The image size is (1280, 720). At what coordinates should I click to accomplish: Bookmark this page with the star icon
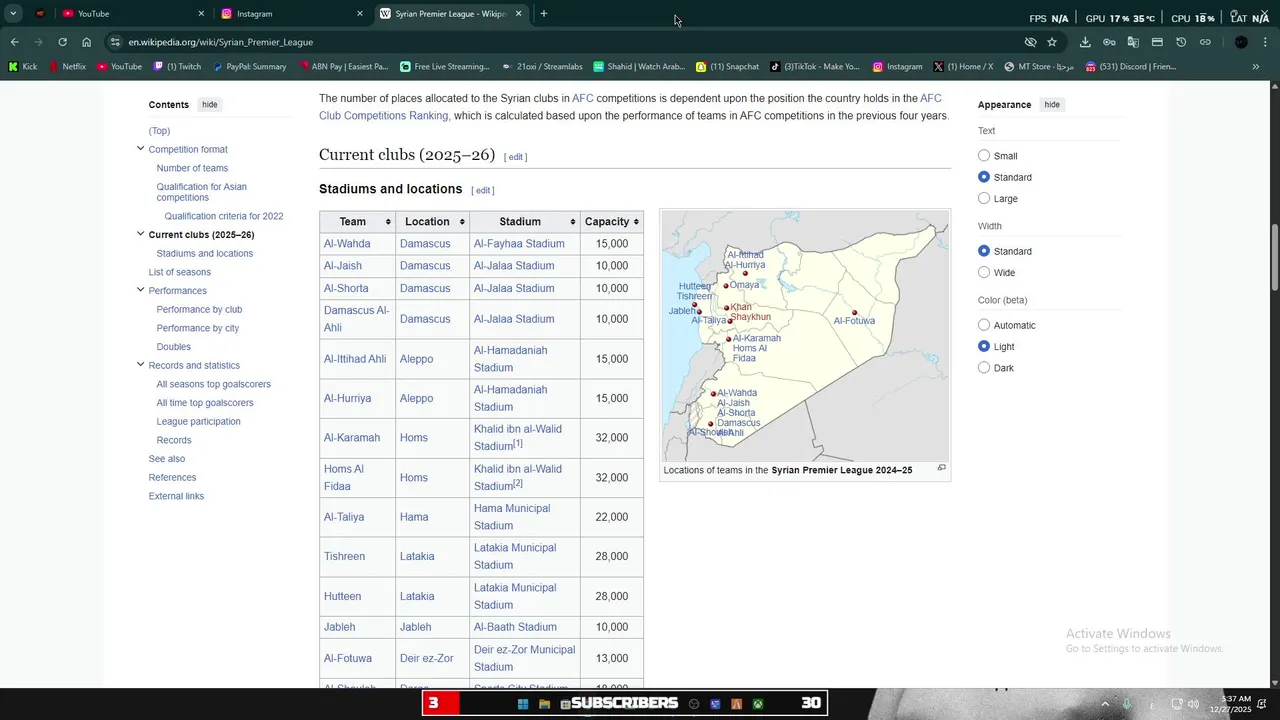pos(1052,42)
